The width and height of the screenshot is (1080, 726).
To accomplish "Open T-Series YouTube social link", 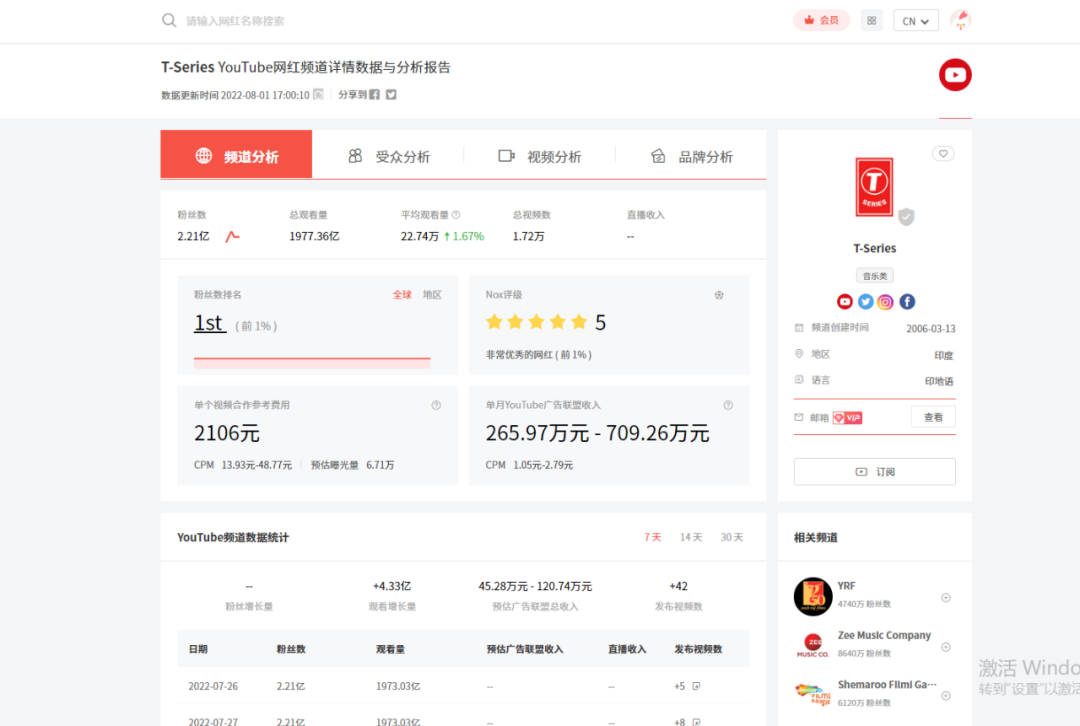I will point(844,302).
